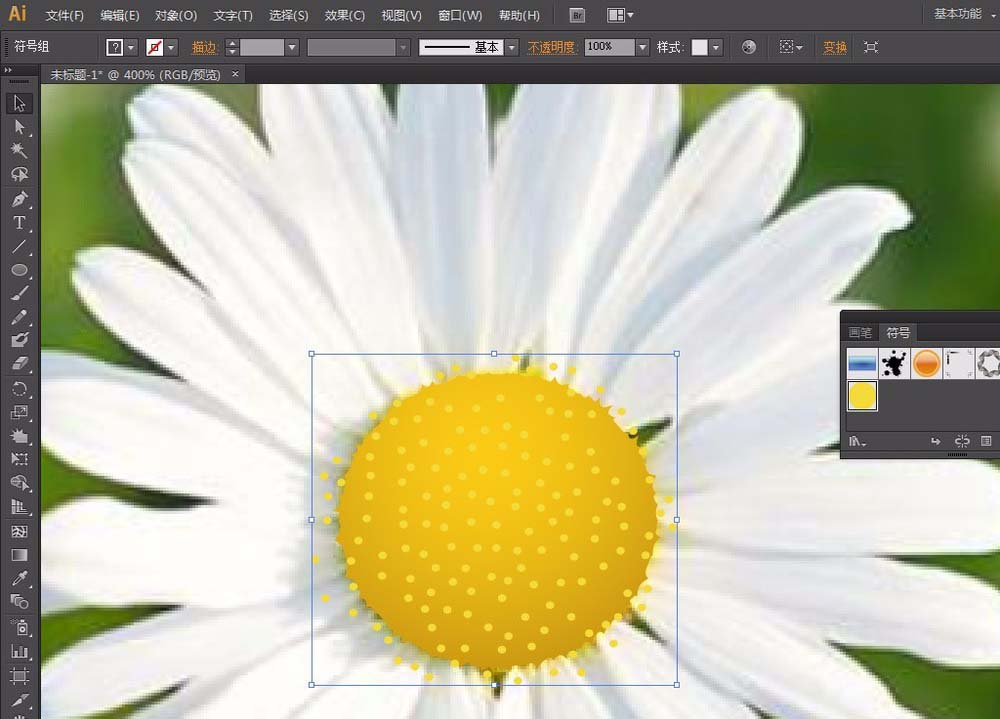Viewport: 1000px width, 719px height.
Task: Open the stroke weight dropdown
Action: (292, 47)
